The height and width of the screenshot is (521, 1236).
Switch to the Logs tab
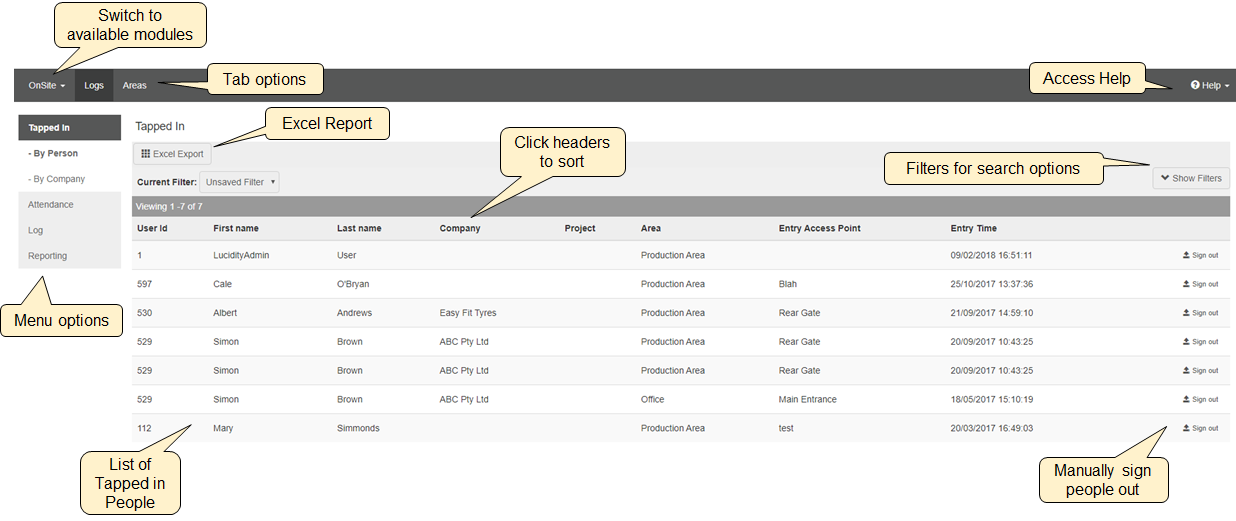click(94, 86)
